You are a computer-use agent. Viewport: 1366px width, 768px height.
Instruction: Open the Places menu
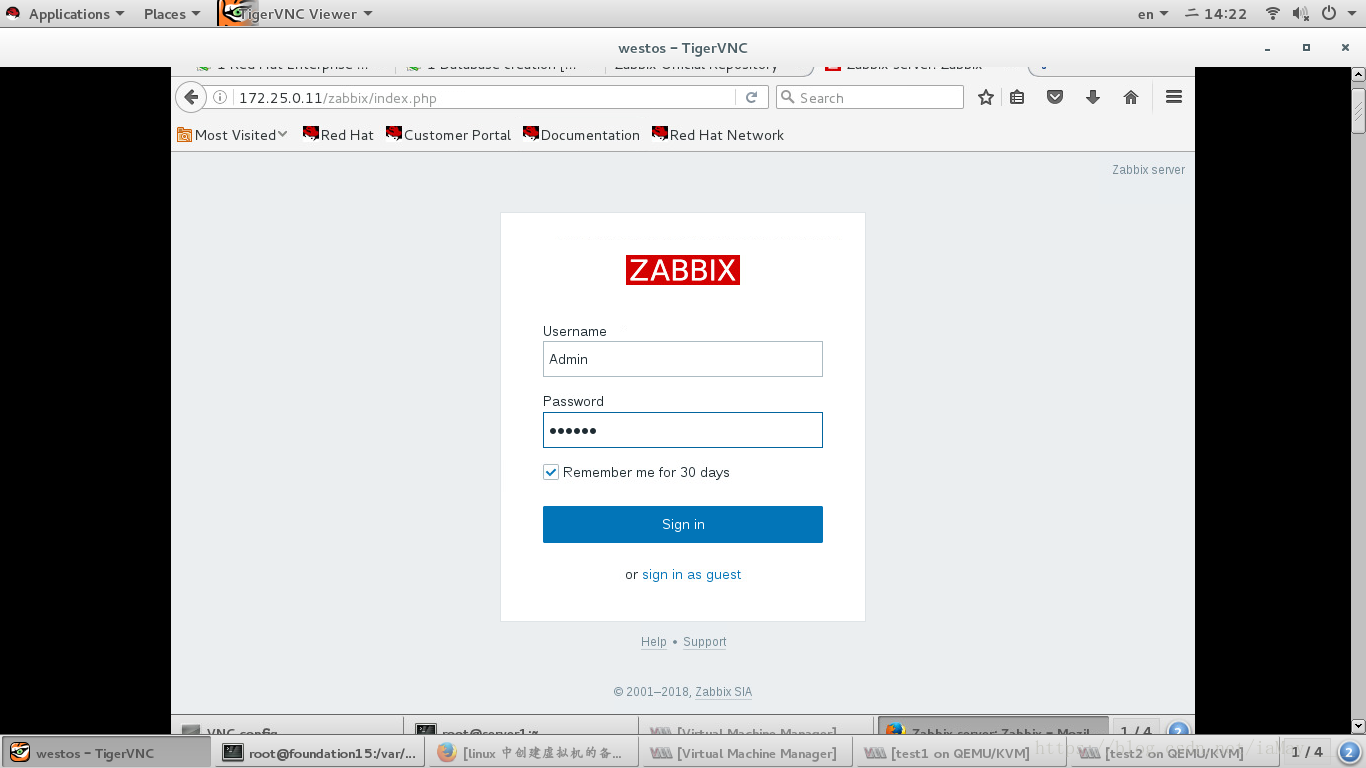tap(172, 14)
